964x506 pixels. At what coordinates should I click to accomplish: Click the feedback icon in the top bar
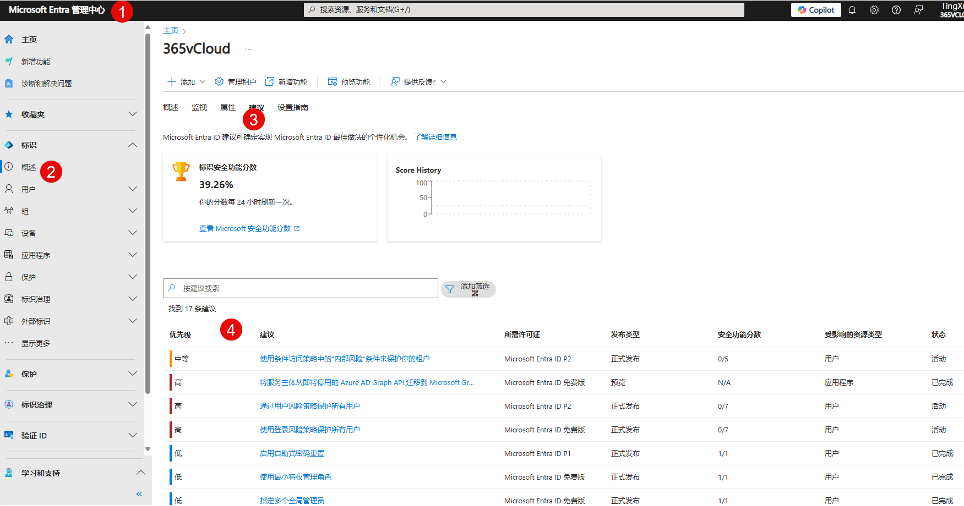tap(919, 10)
